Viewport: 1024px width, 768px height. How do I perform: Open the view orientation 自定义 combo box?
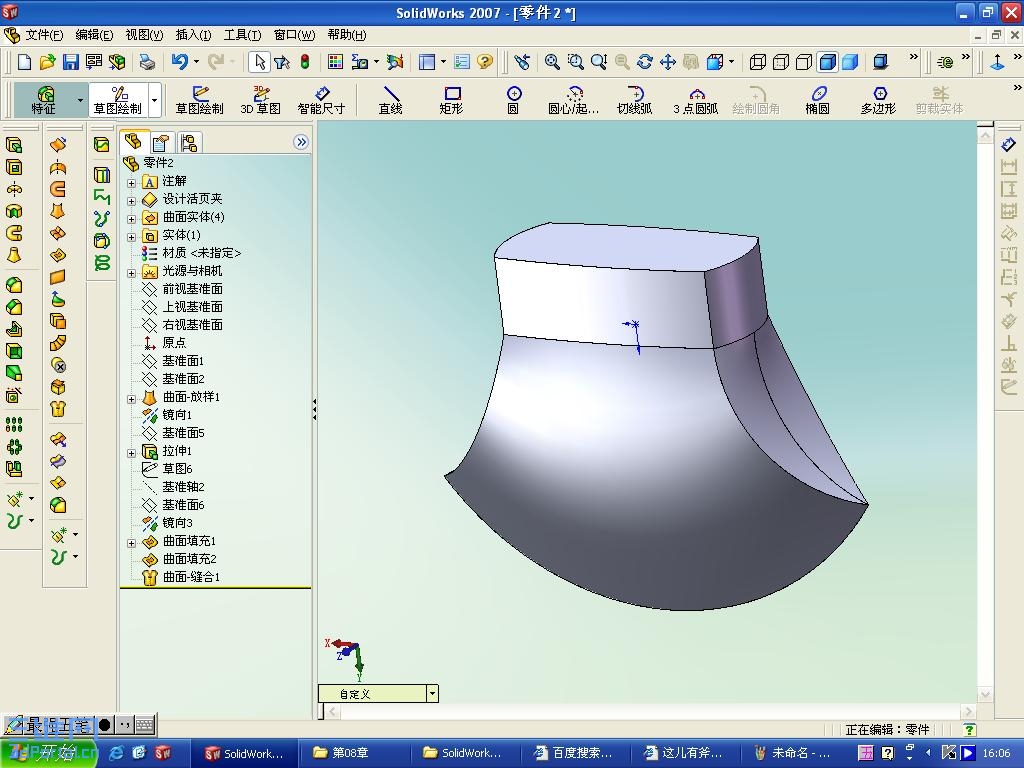click(378, 694)
